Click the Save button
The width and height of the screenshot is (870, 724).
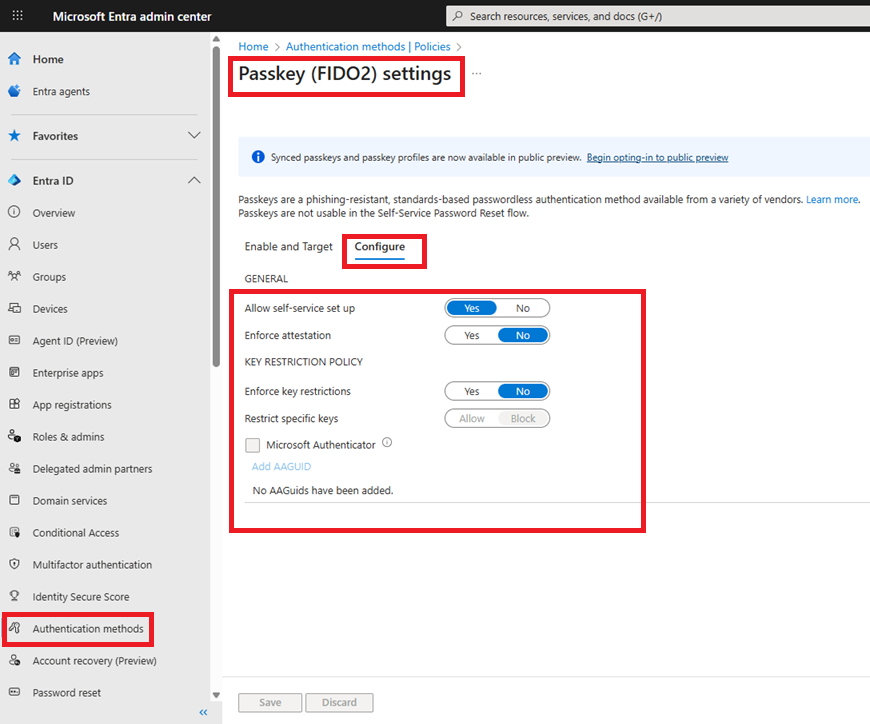point(269,702)
